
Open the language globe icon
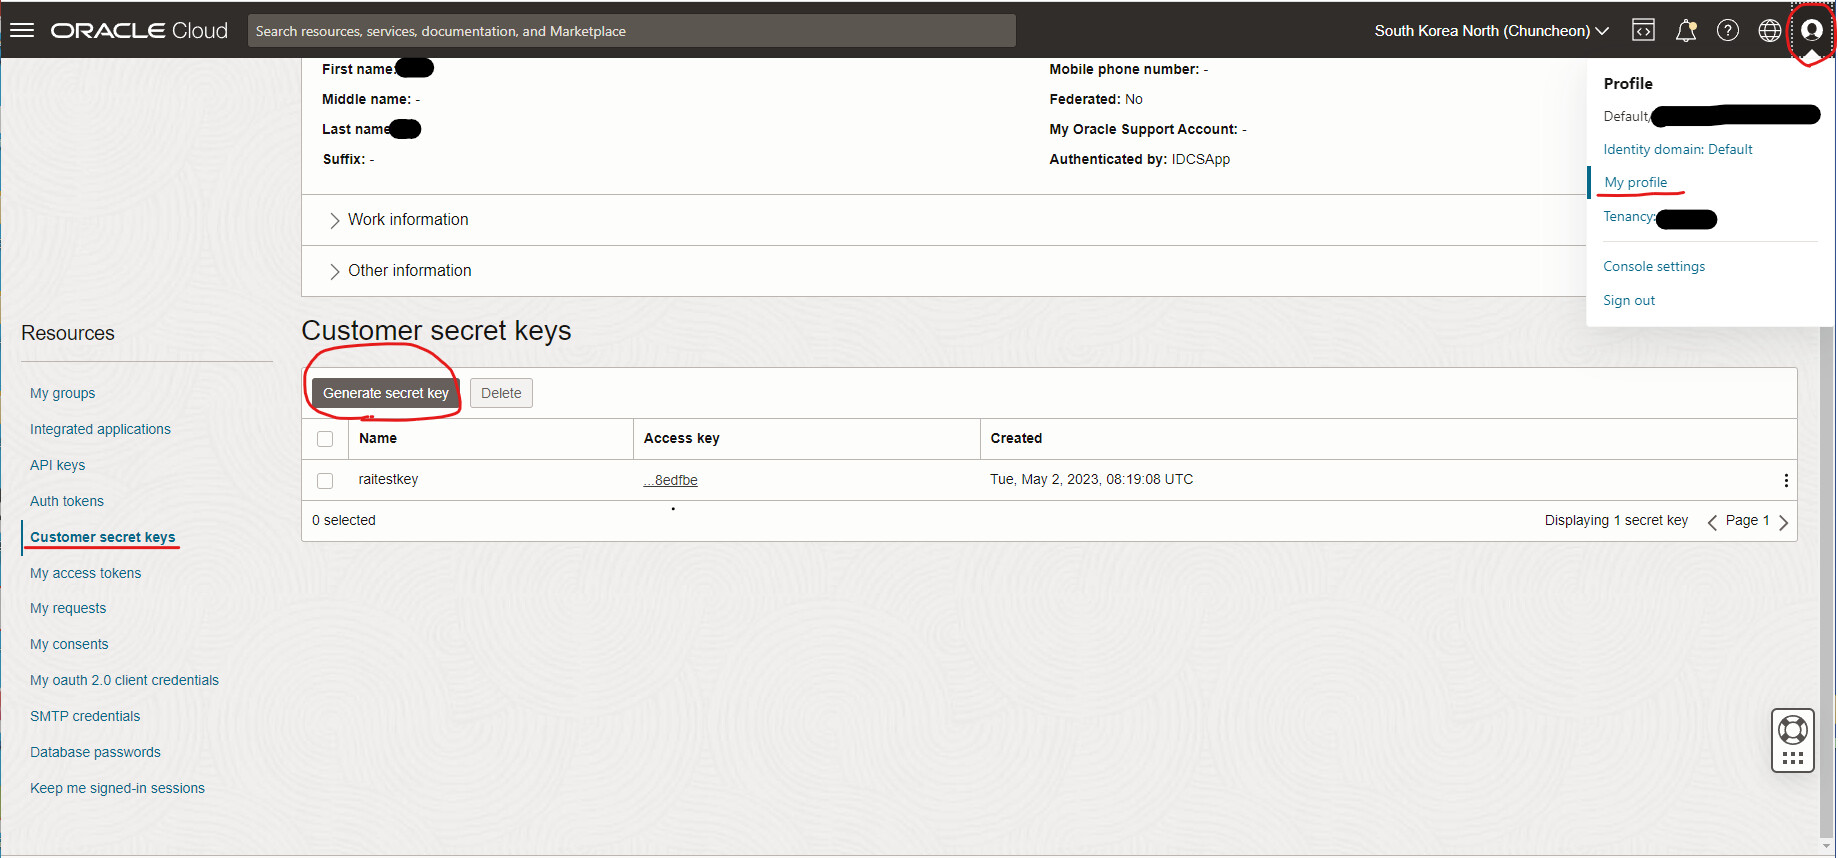tap(1770, 30)
